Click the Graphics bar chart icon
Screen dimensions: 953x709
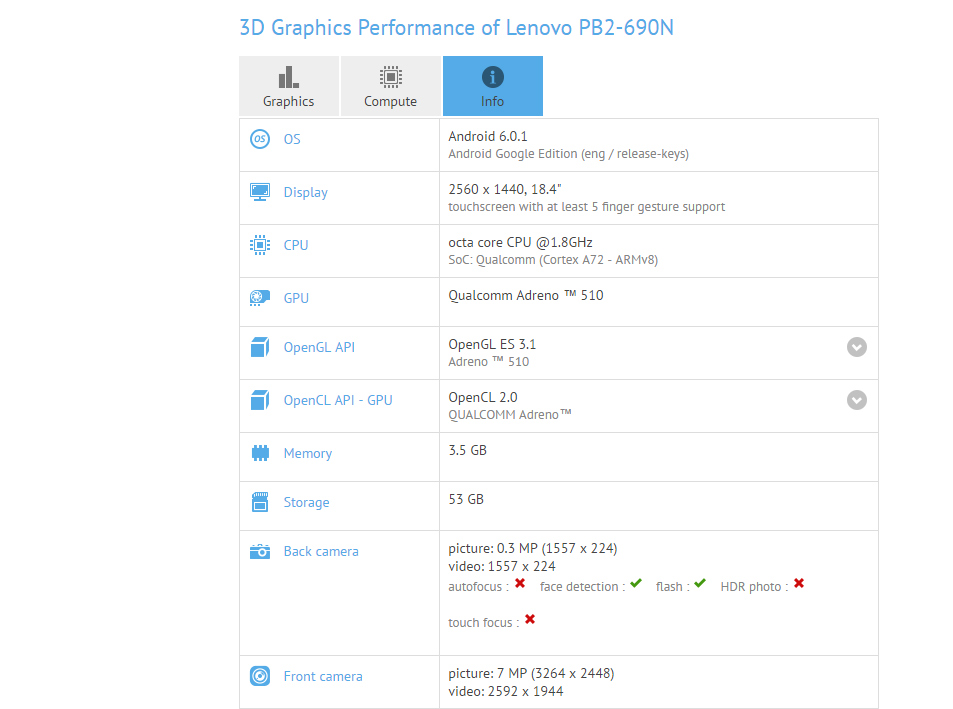click(289, 77)
